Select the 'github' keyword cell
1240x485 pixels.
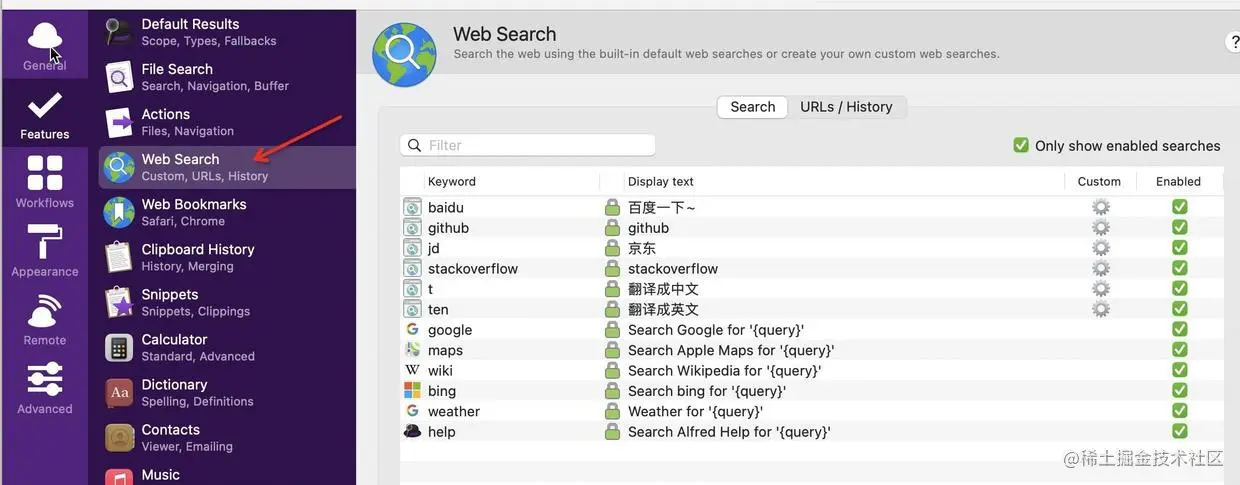click(448, 228)
